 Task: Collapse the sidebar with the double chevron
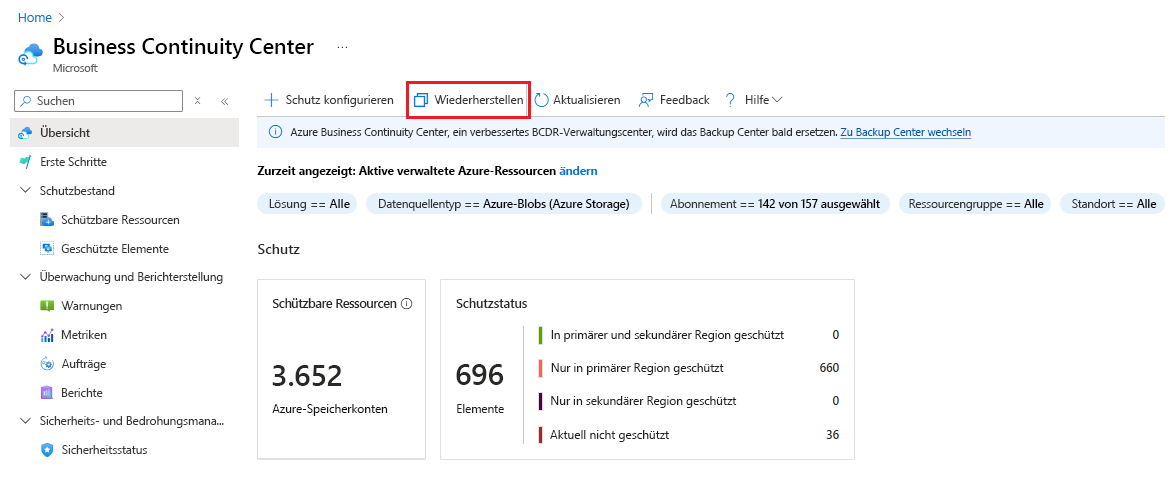point(224,100)
